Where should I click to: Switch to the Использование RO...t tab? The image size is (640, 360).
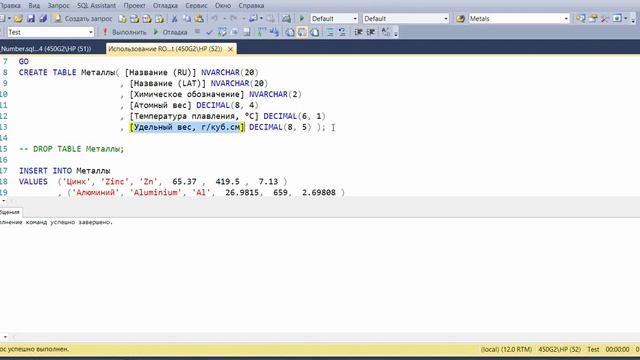click(165, 49)
